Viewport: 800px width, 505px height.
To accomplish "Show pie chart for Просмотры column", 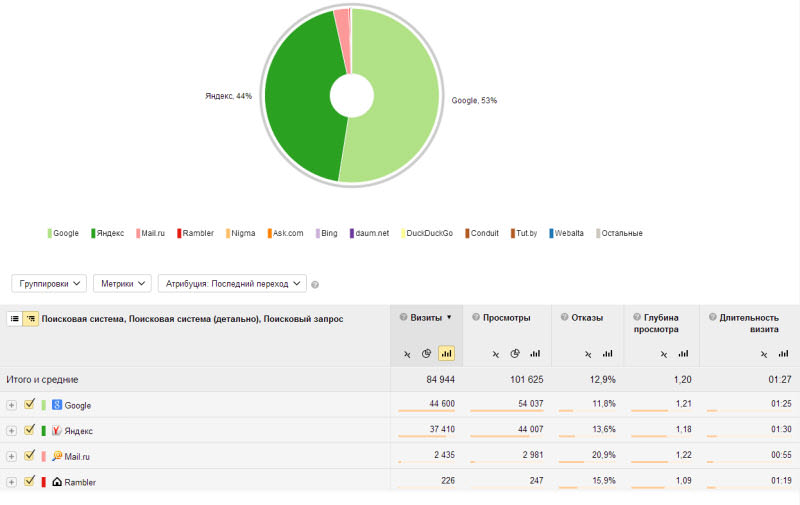I will tap(515, 353).
